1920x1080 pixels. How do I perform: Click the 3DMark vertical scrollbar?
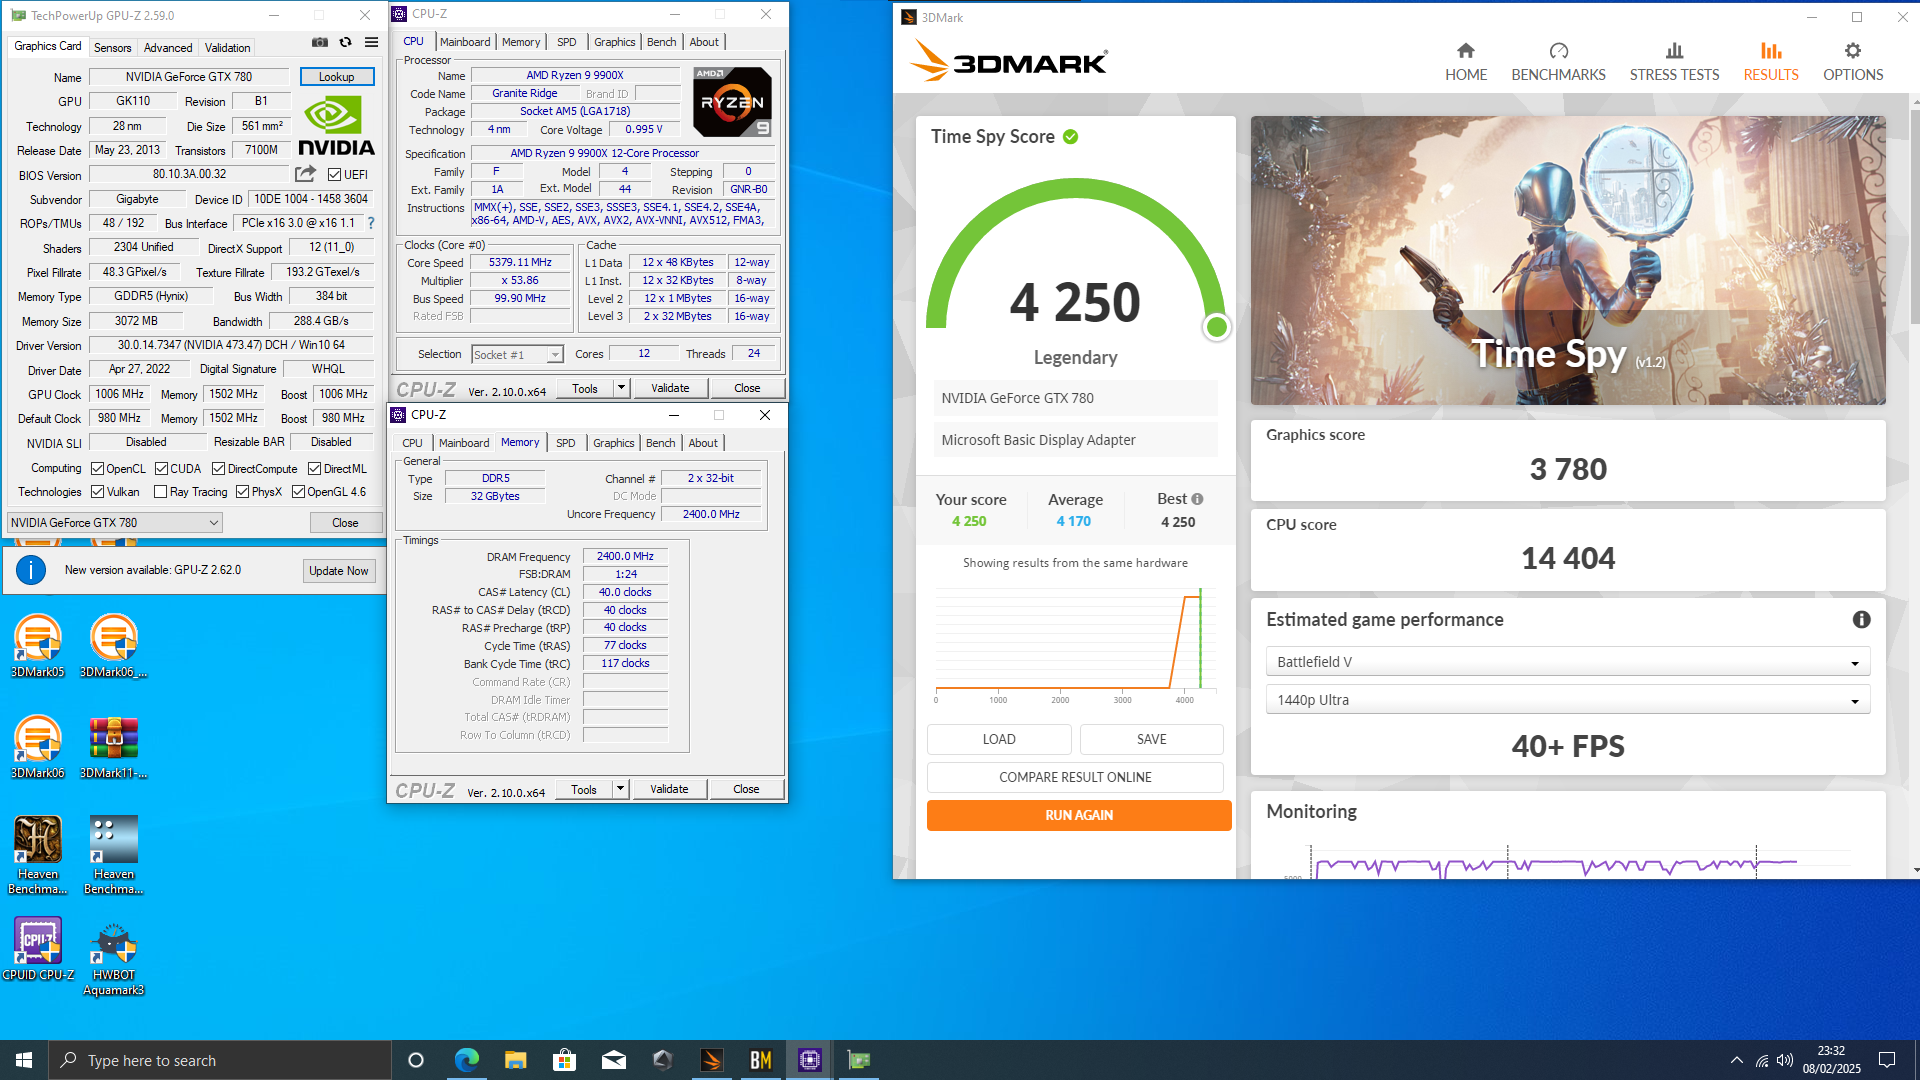point(1914,215)
